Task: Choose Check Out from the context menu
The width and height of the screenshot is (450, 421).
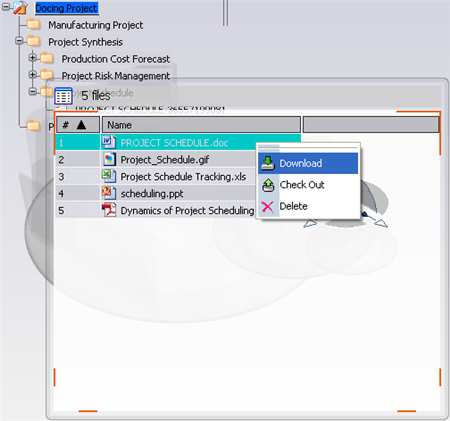Action: [308, 185]
